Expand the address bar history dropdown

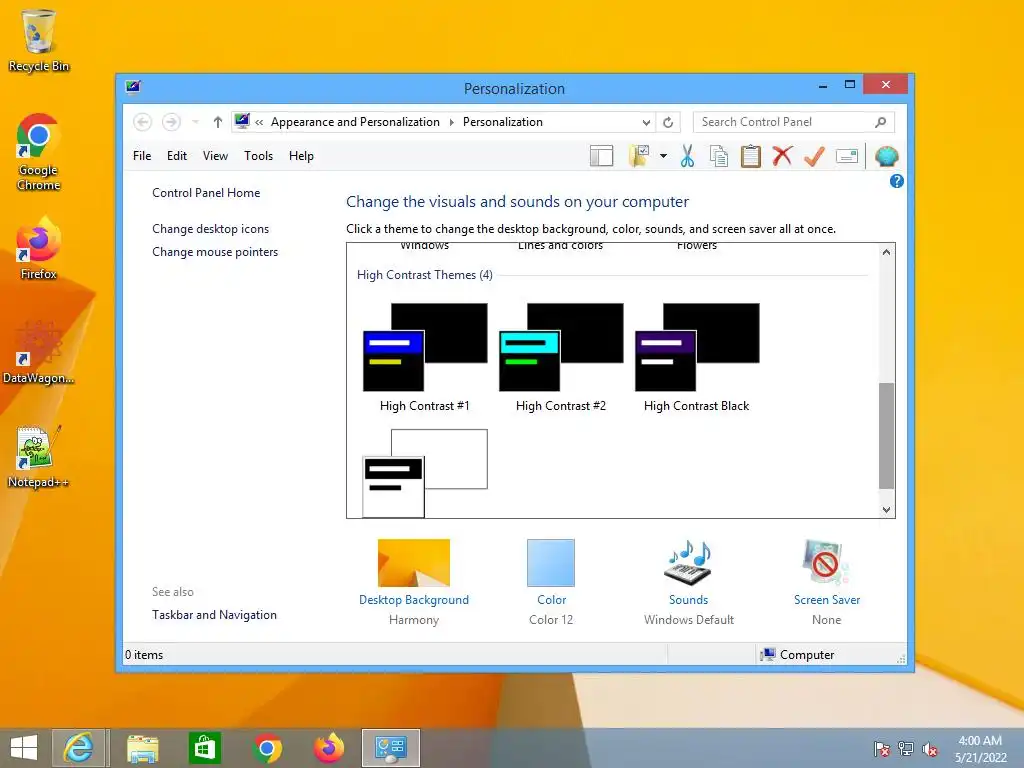pyautogui.click(x=646, y=122)
